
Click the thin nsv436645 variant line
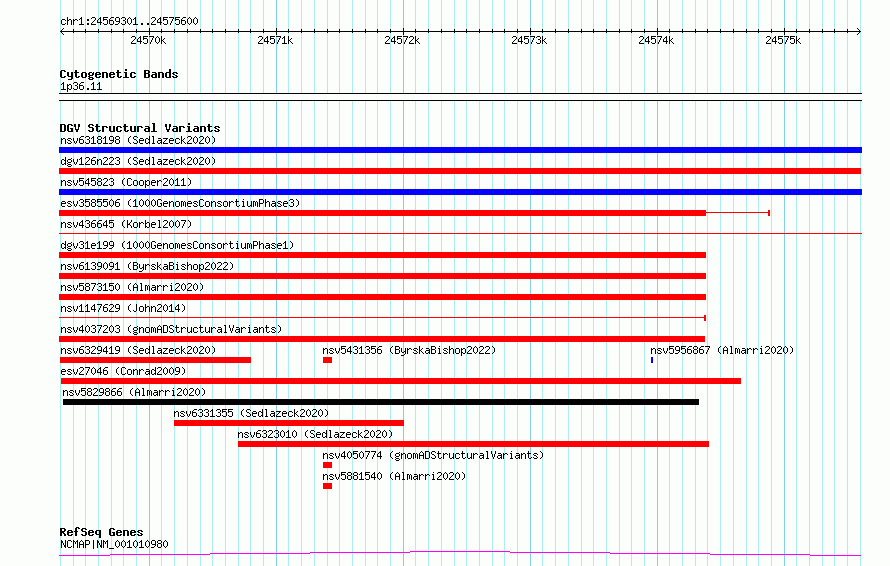coord(460,233)
